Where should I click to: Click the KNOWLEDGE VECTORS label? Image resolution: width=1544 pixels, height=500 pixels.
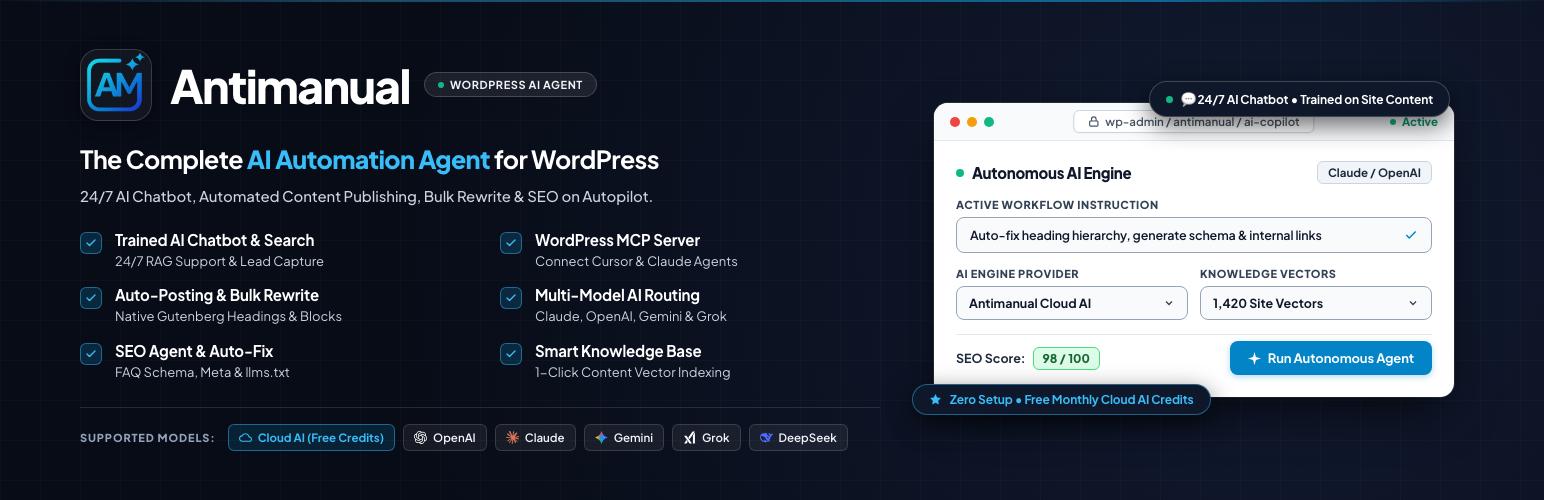(x=1268, y=274)
